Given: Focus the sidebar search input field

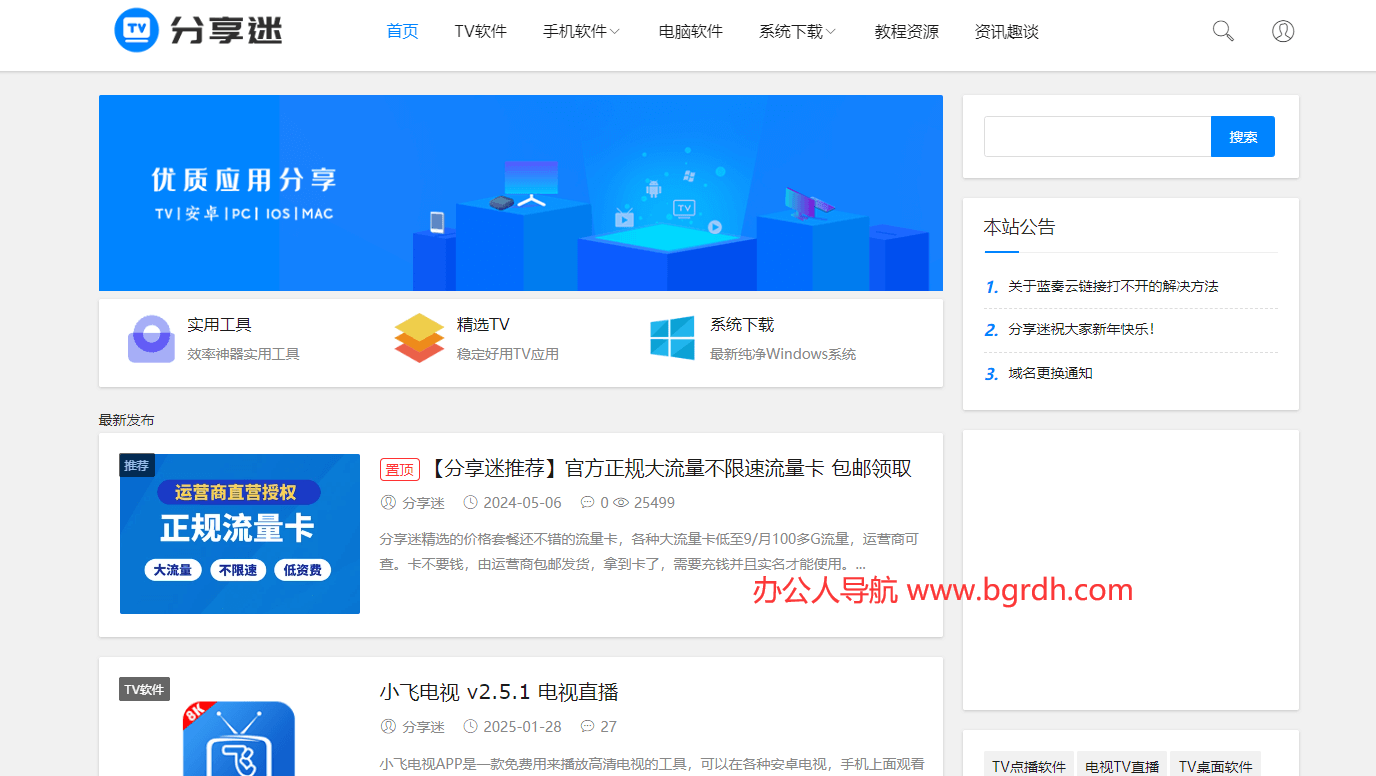Looking at the screenshot, I should [x=1097, y=137].
